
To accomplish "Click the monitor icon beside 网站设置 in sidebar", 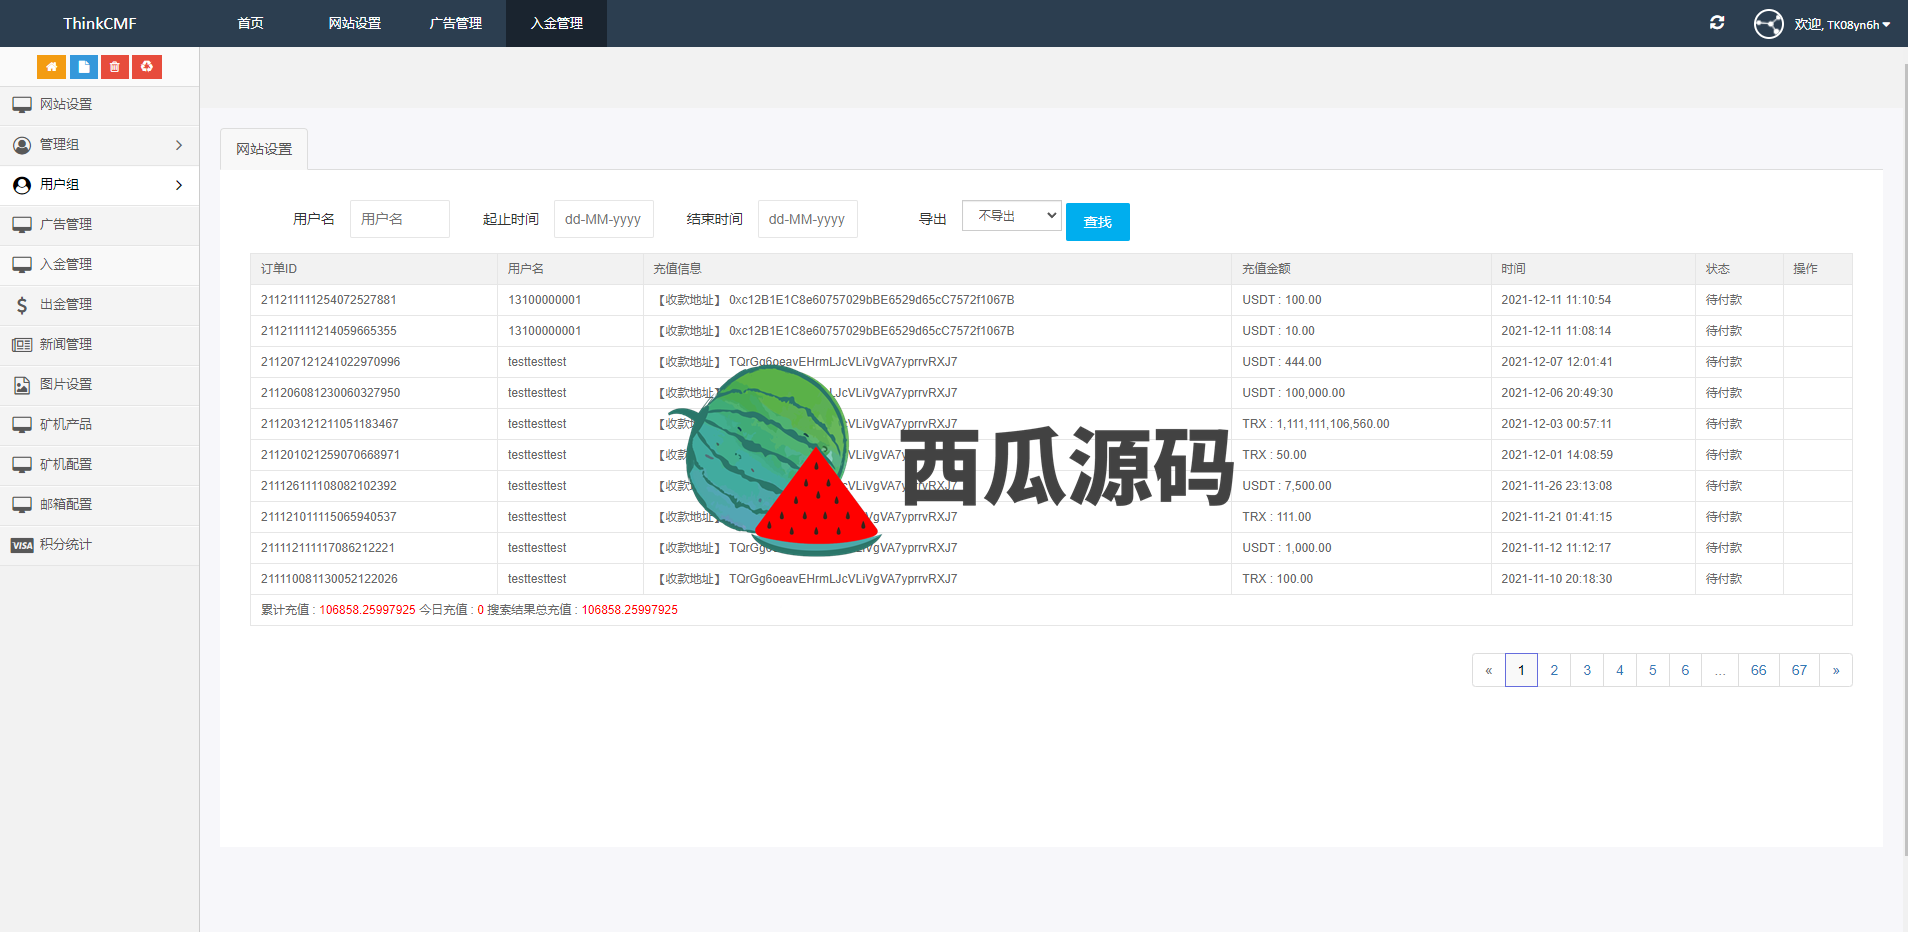I will click(x=22, y=105).
